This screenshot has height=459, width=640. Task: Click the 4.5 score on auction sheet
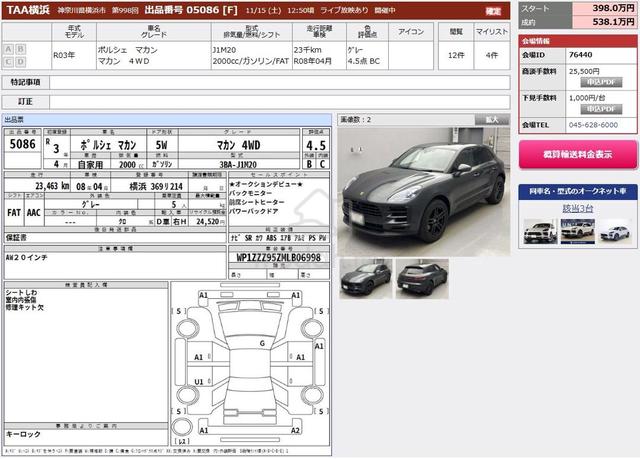tap(316, 146)
